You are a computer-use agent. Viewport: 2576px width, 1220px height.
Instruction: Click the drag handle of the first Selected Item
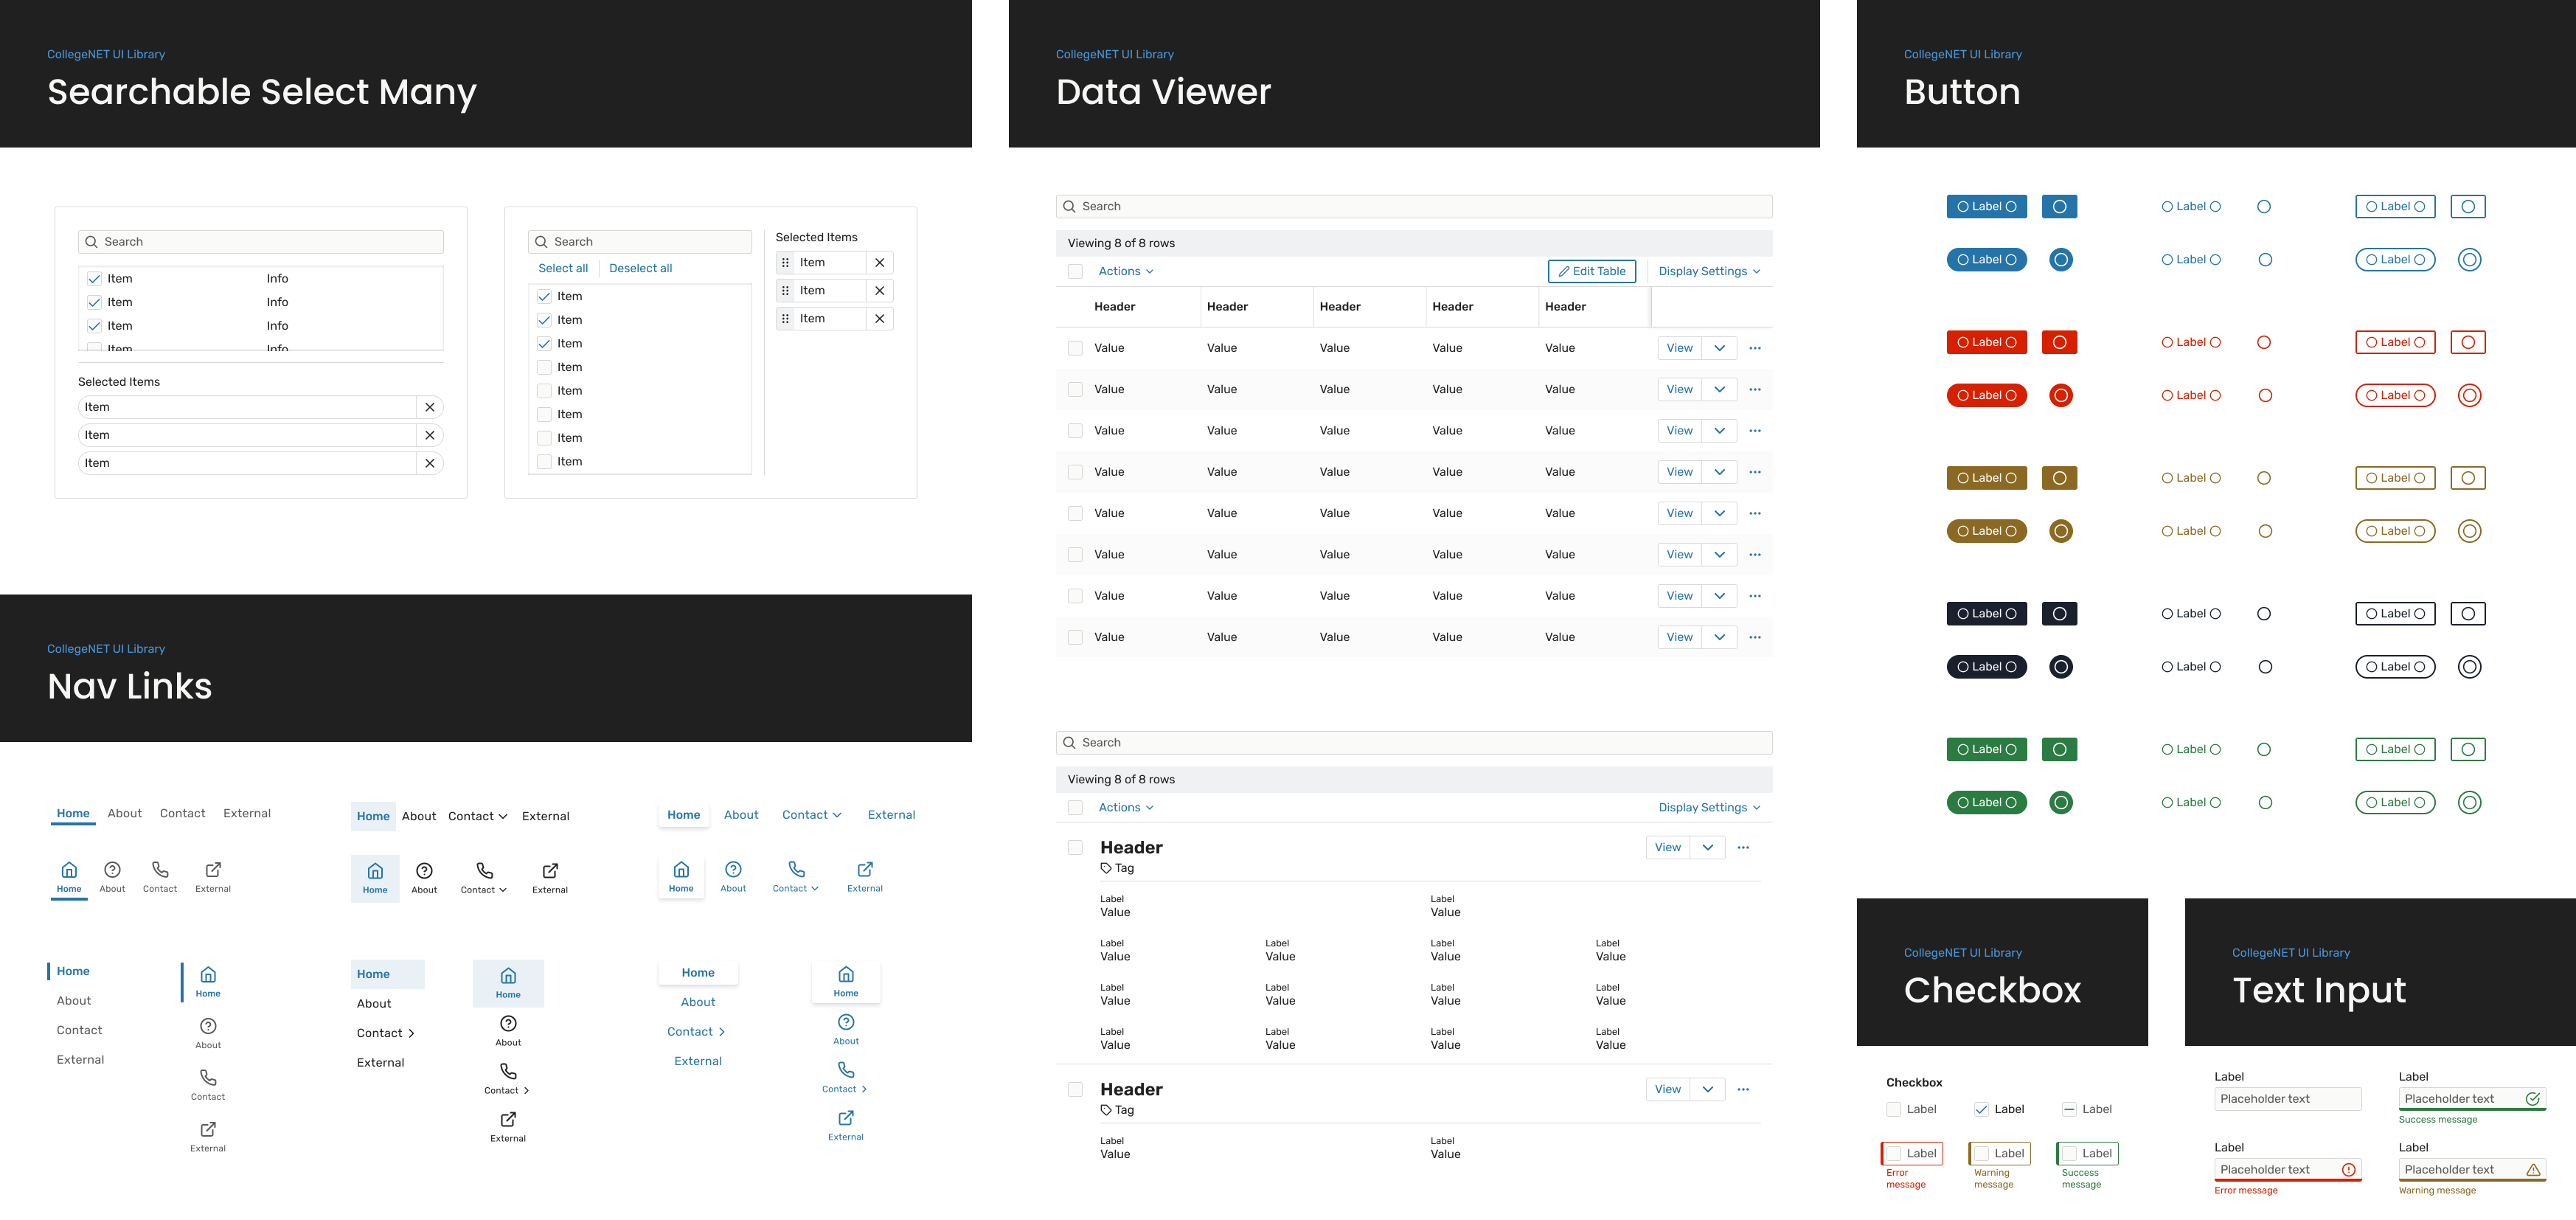785,263
